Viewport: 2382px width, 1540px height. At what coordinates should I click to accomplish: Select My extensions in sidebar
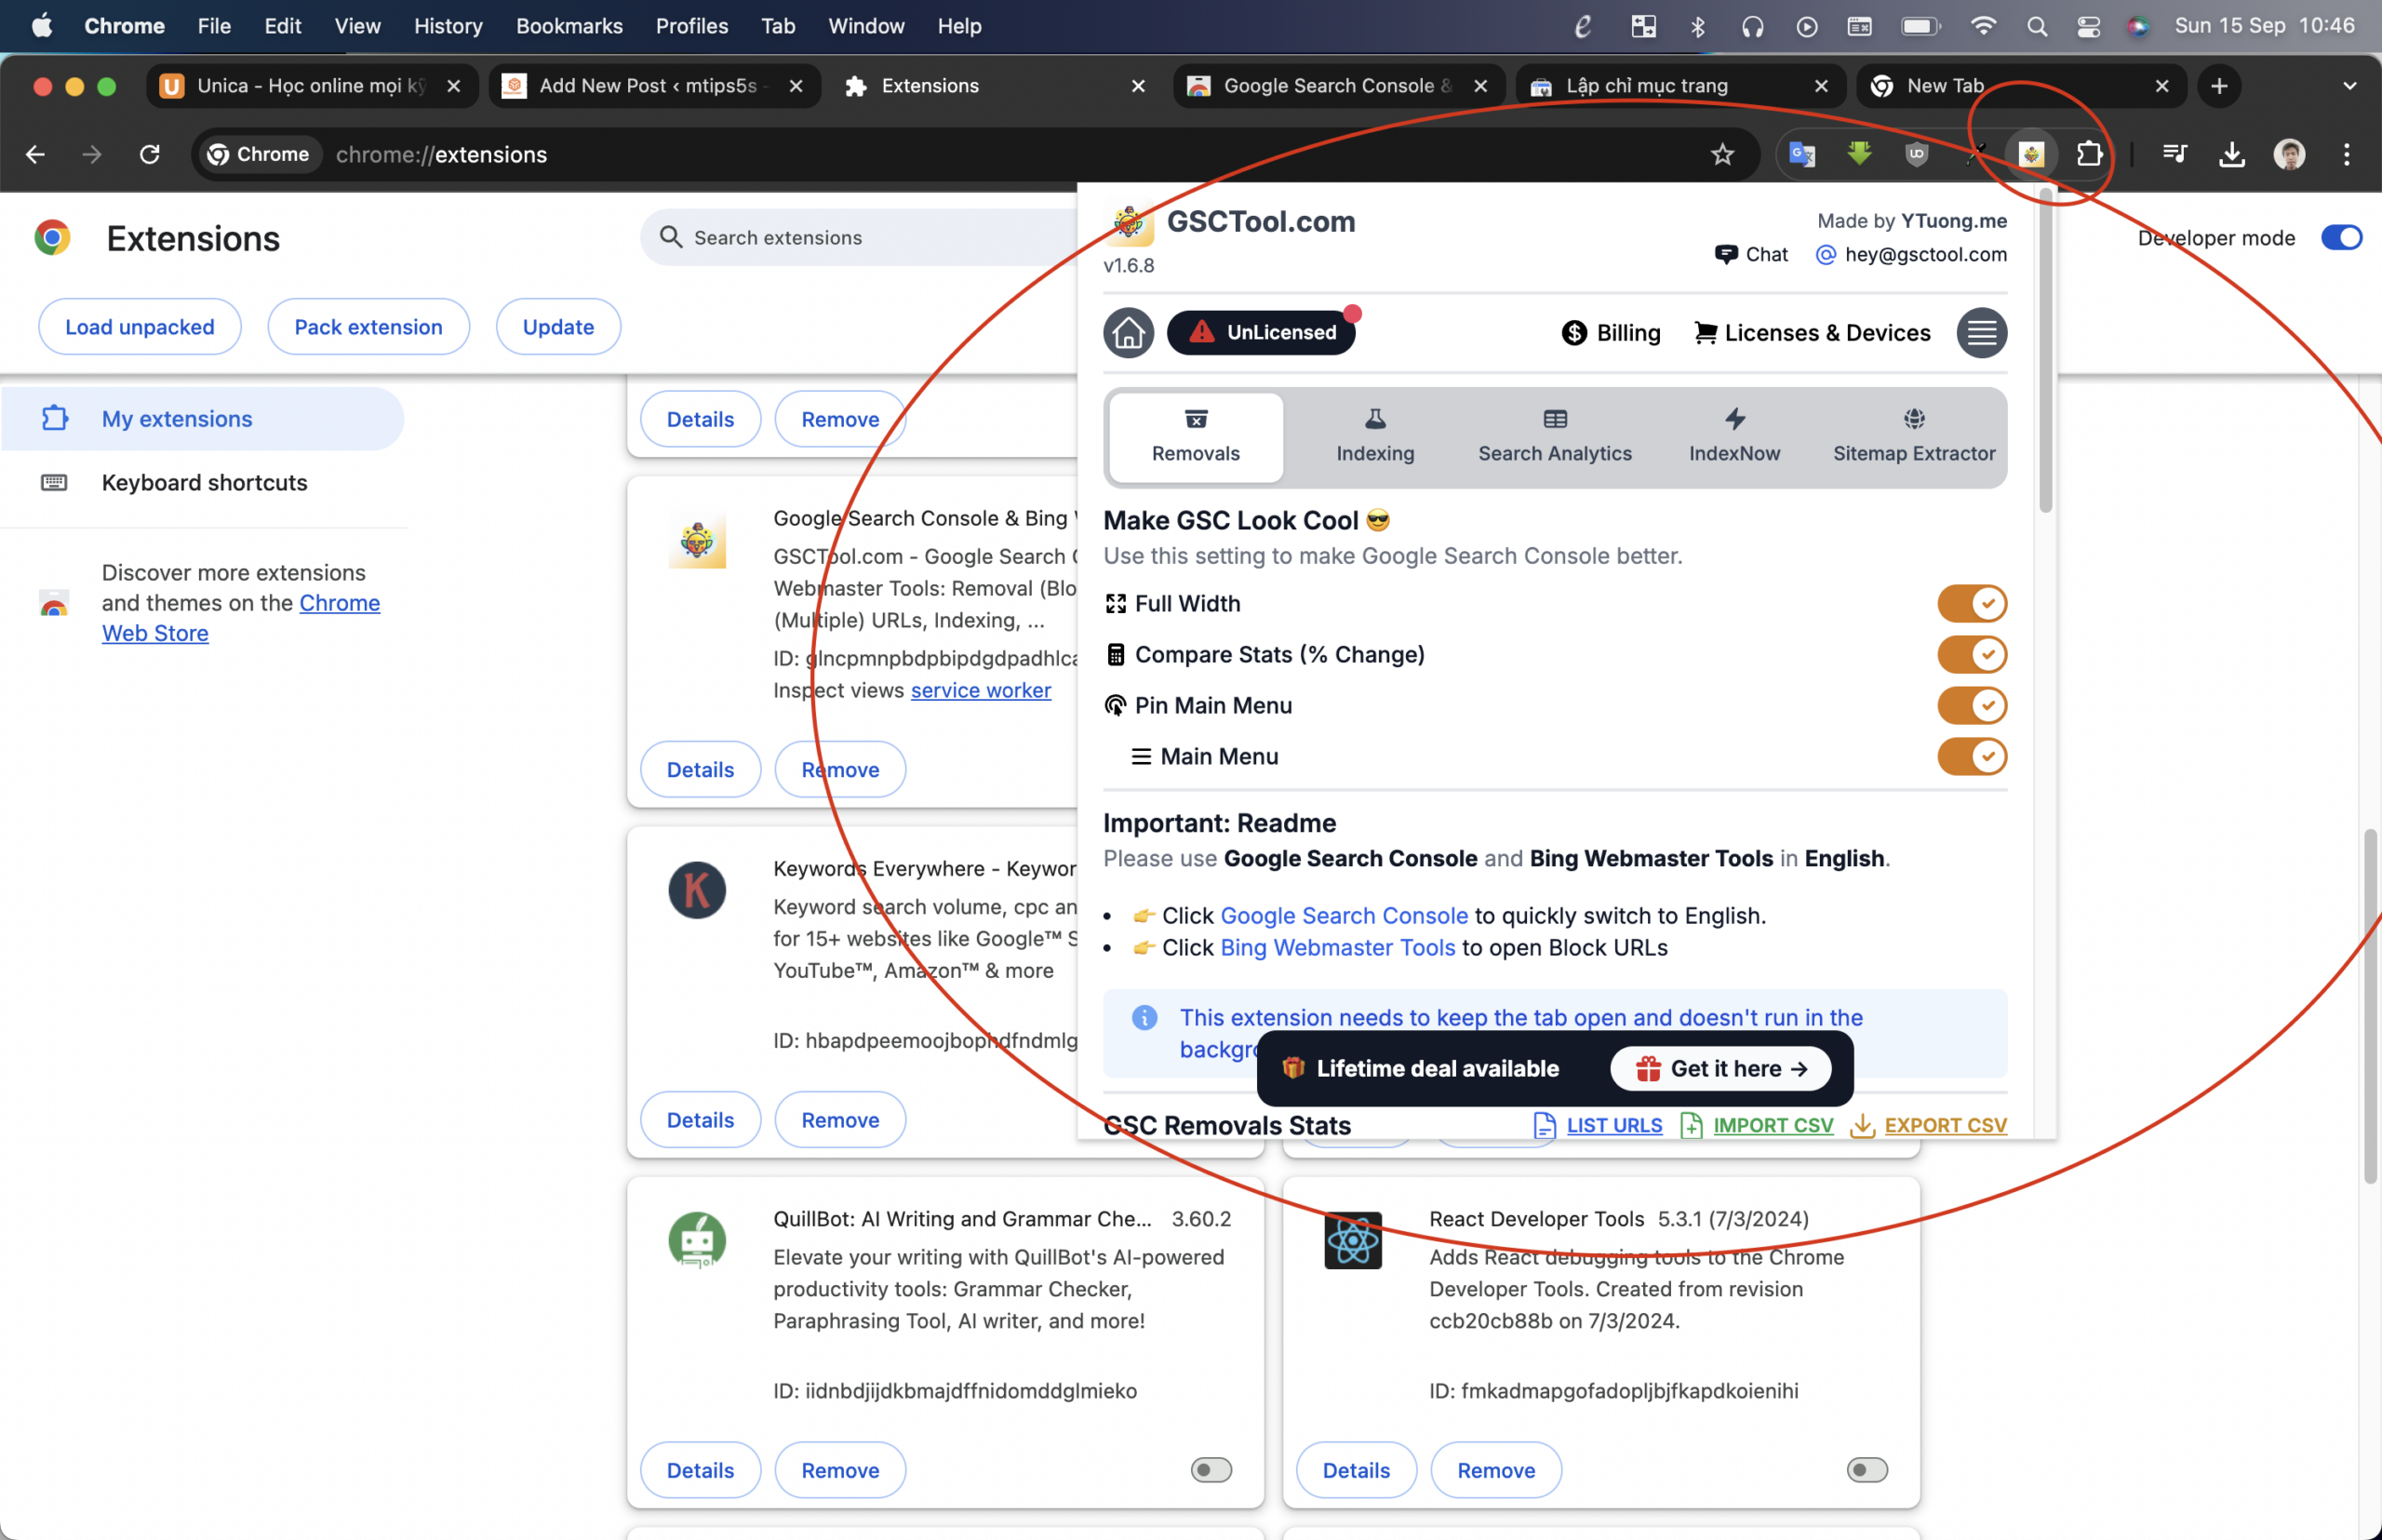(x=202, y=419)
